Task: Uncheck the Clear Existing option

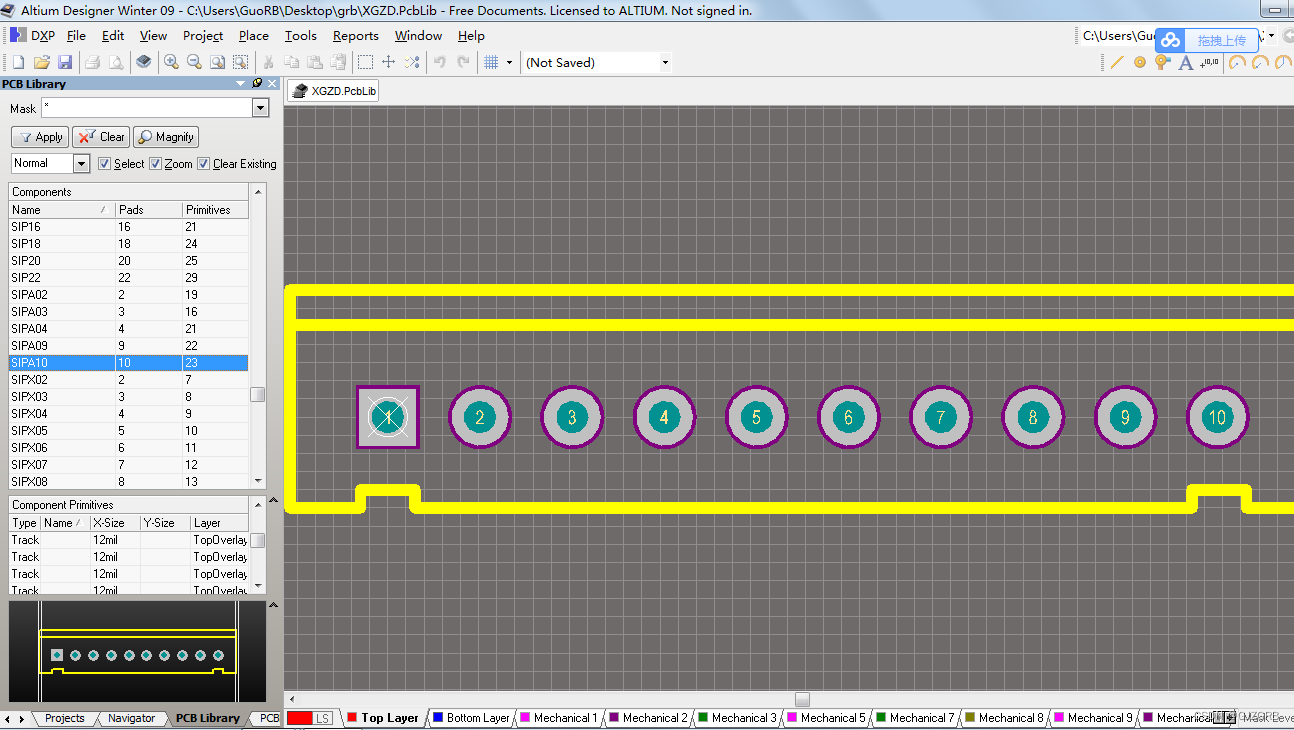Action: click(203, 163)
